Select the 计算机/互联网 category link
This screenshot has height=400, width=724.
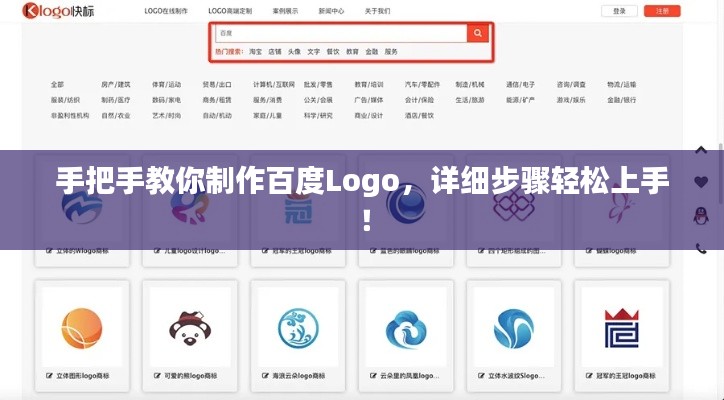click(x=274, y=85)
